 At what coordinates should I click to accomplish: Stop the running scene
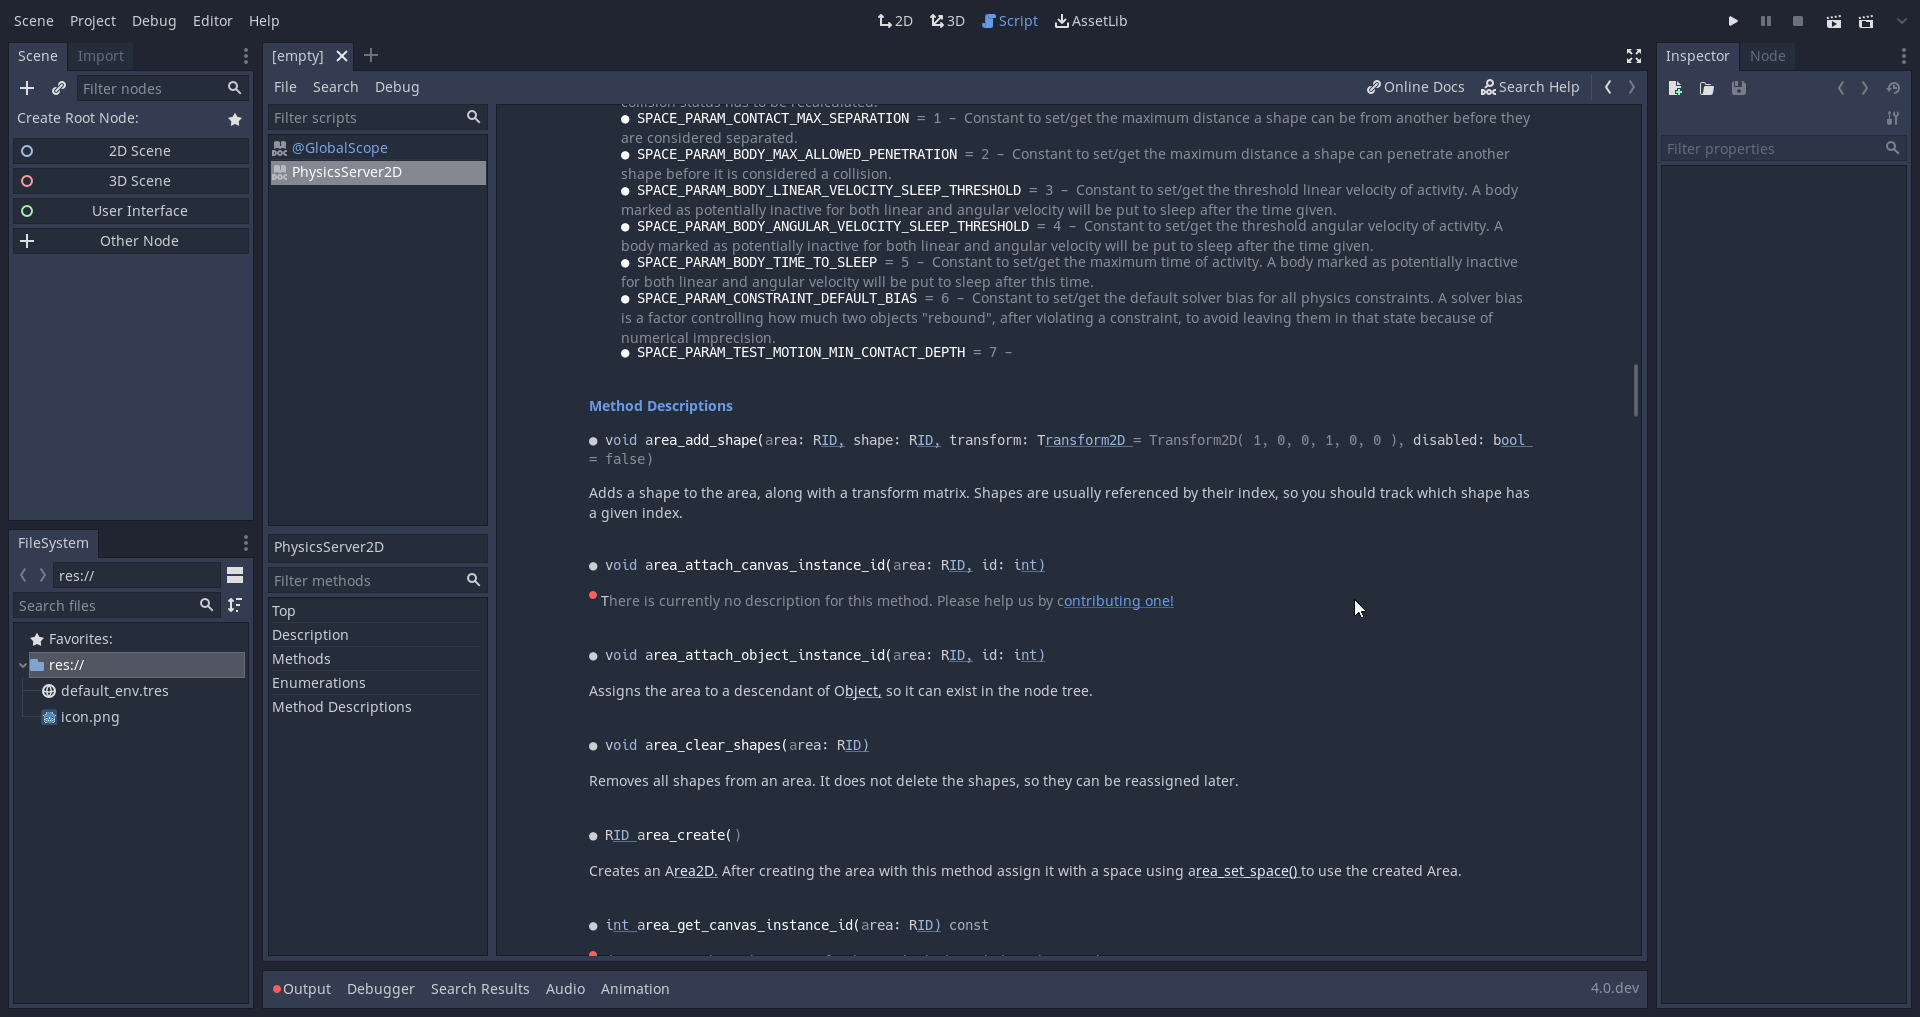(x=1798, y=21)
